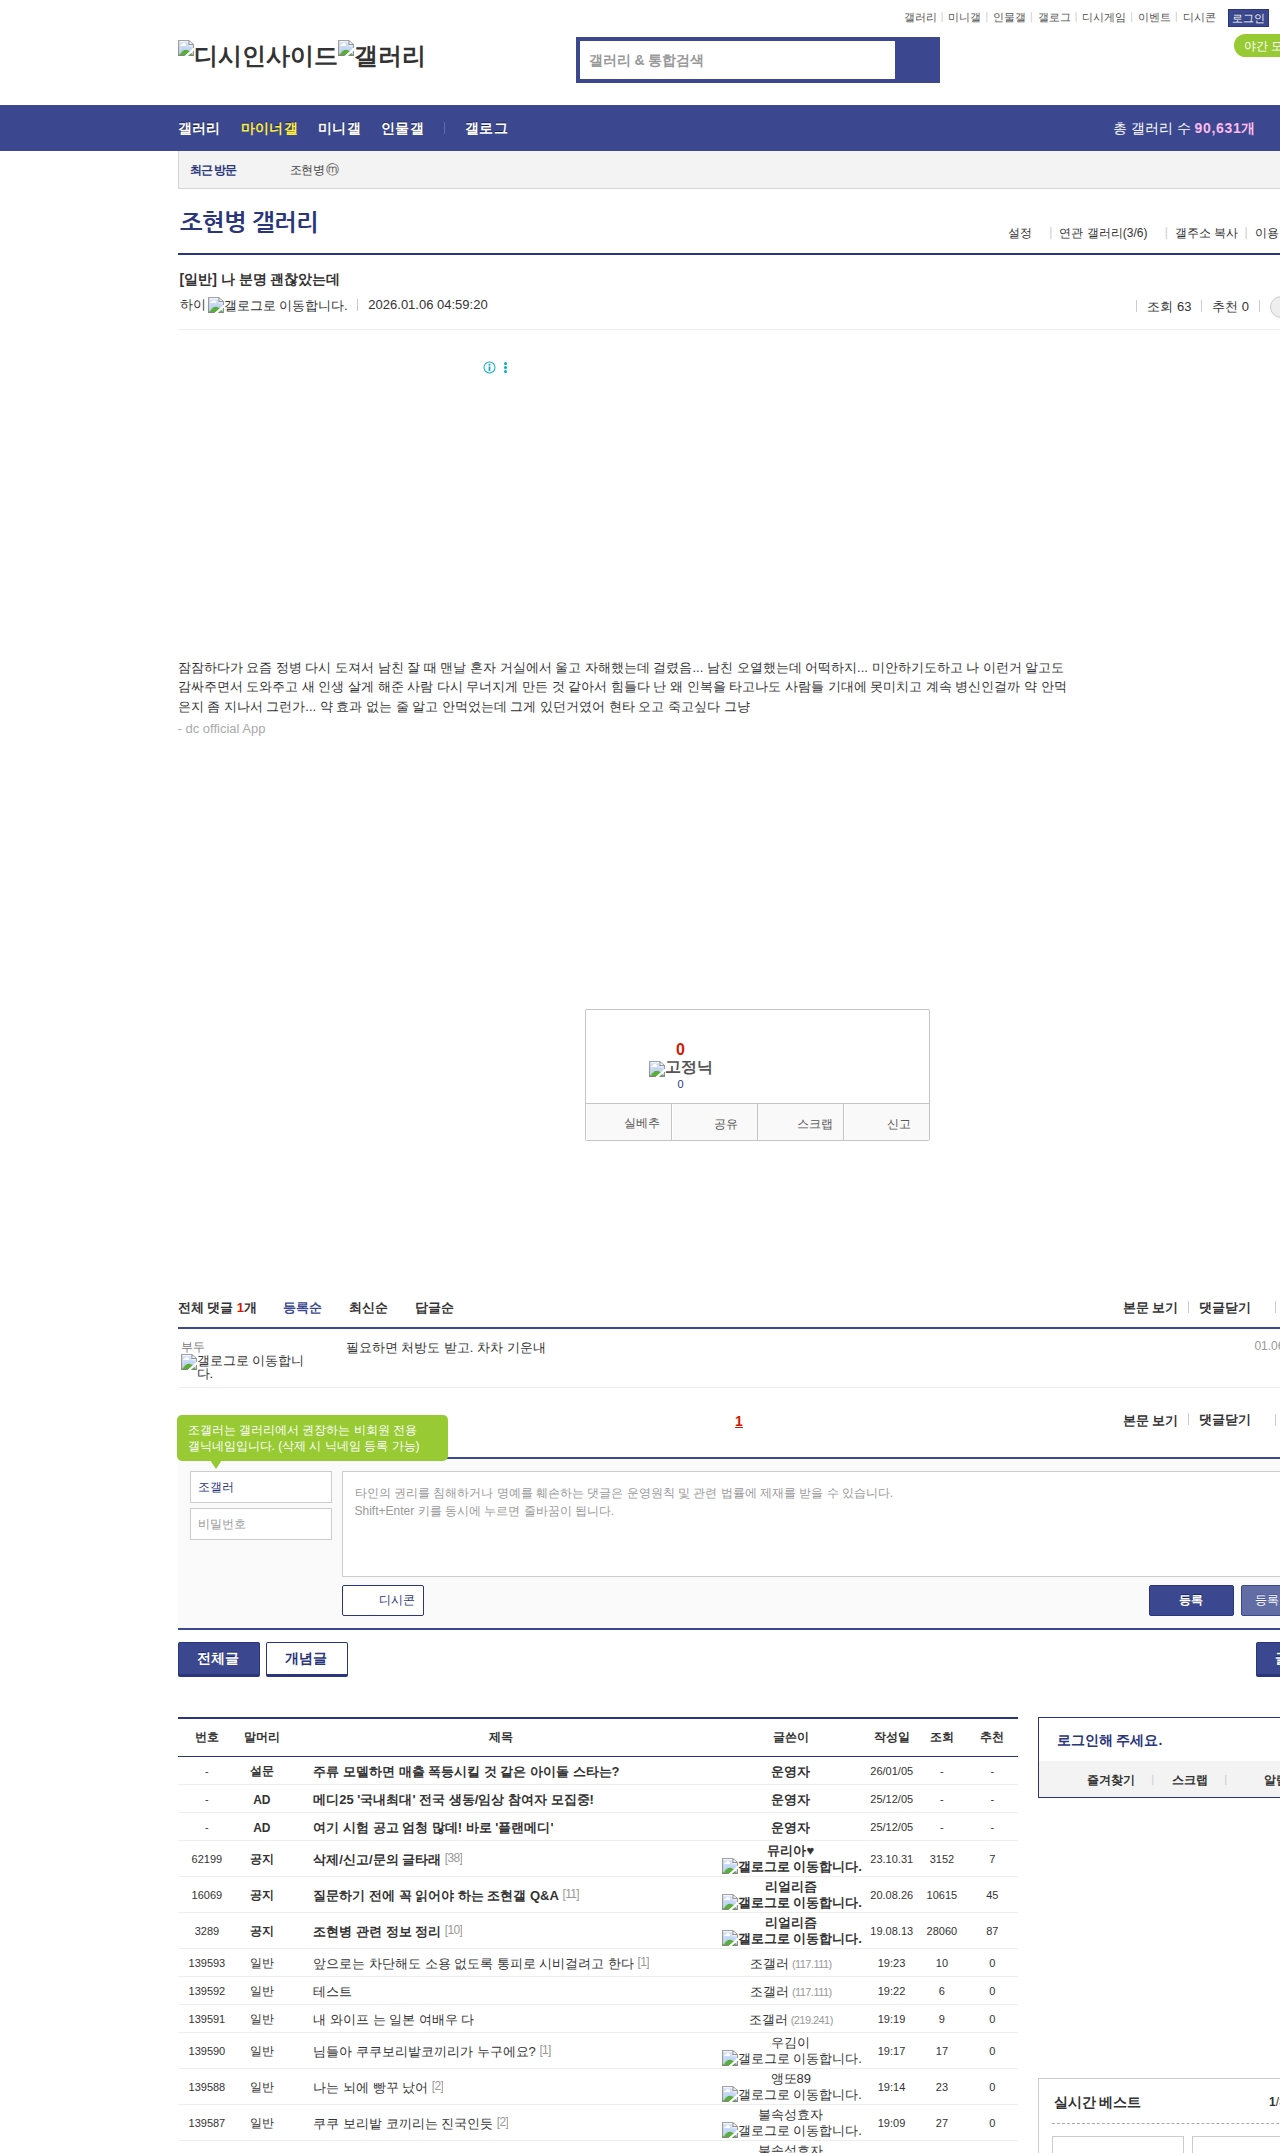Viewport: 1280px width, 2153px height.
Task: Click the 조현병 갤러리 title
Action: pos(249,221)
